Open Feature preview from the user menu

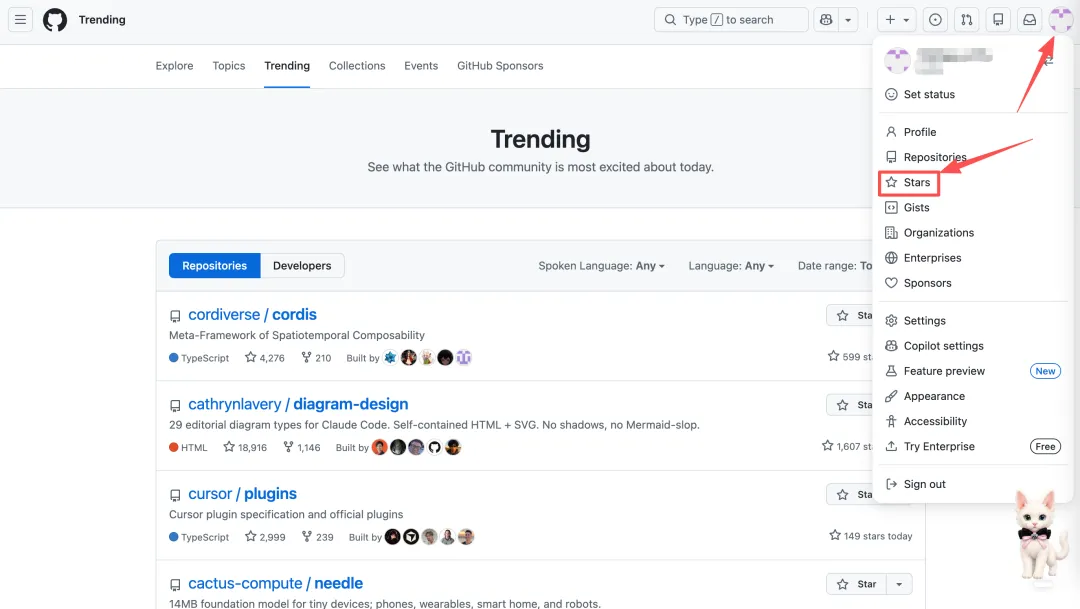(972, 371)
